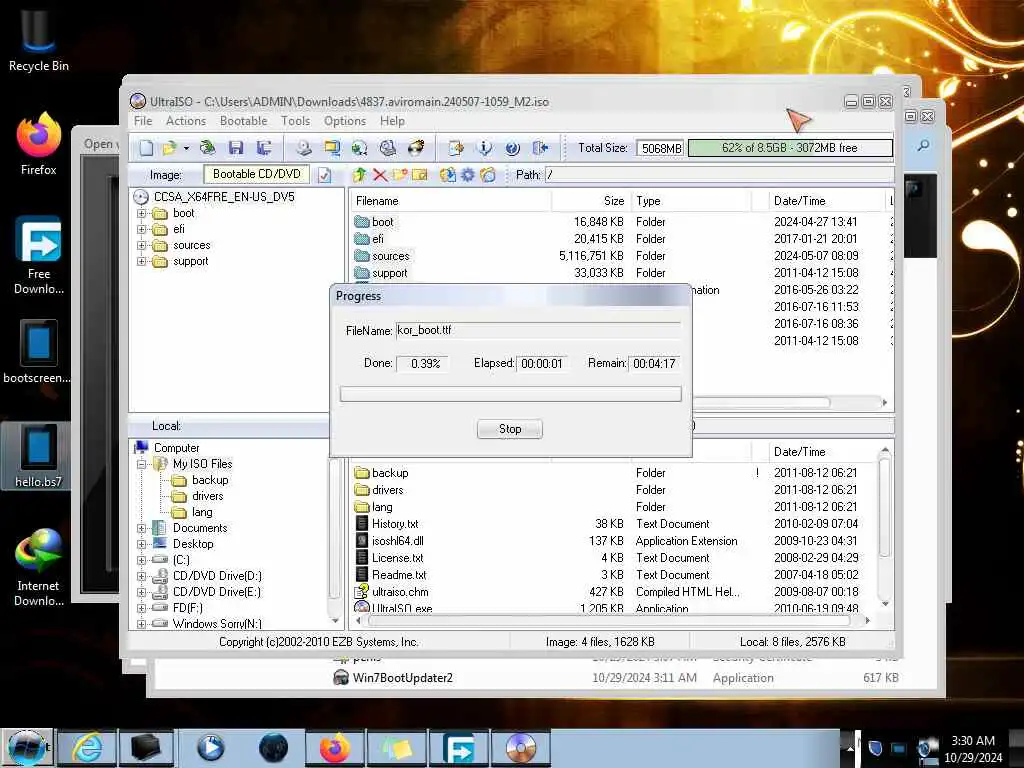Screen dimensions: 1024x768
Task: Click the icon right of the blue gear
Action: 488,175
